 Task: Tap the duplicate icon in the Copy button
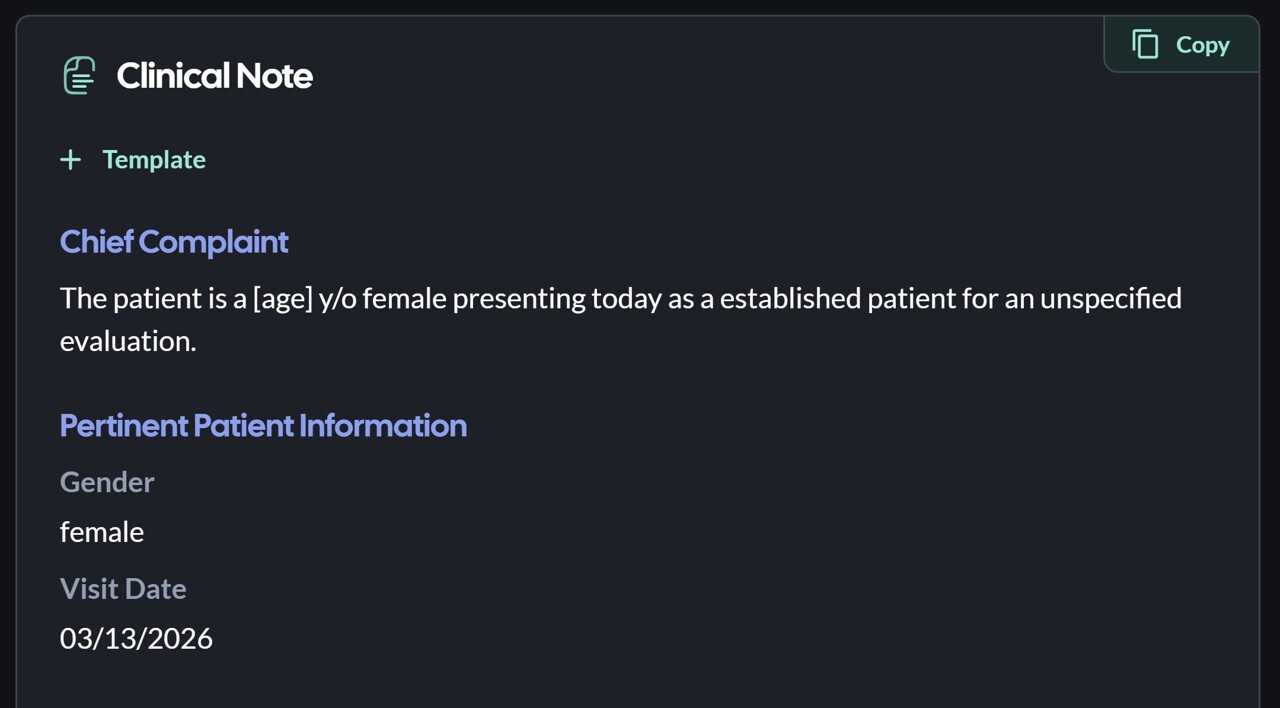[1145, 44]
